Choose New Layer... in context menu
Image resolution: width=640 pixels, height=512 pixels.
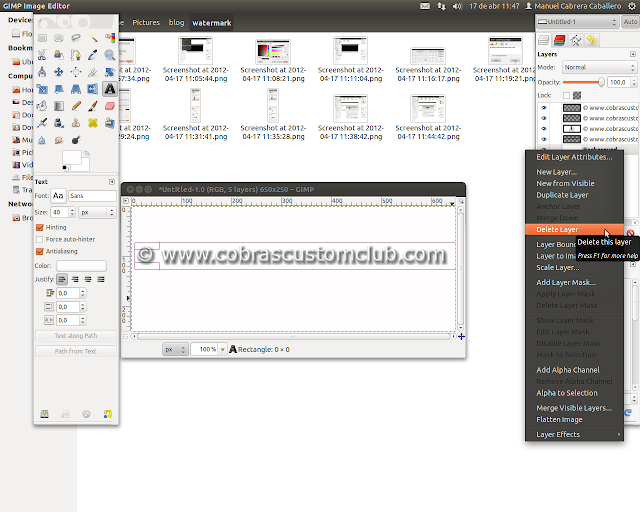[574, 172]
